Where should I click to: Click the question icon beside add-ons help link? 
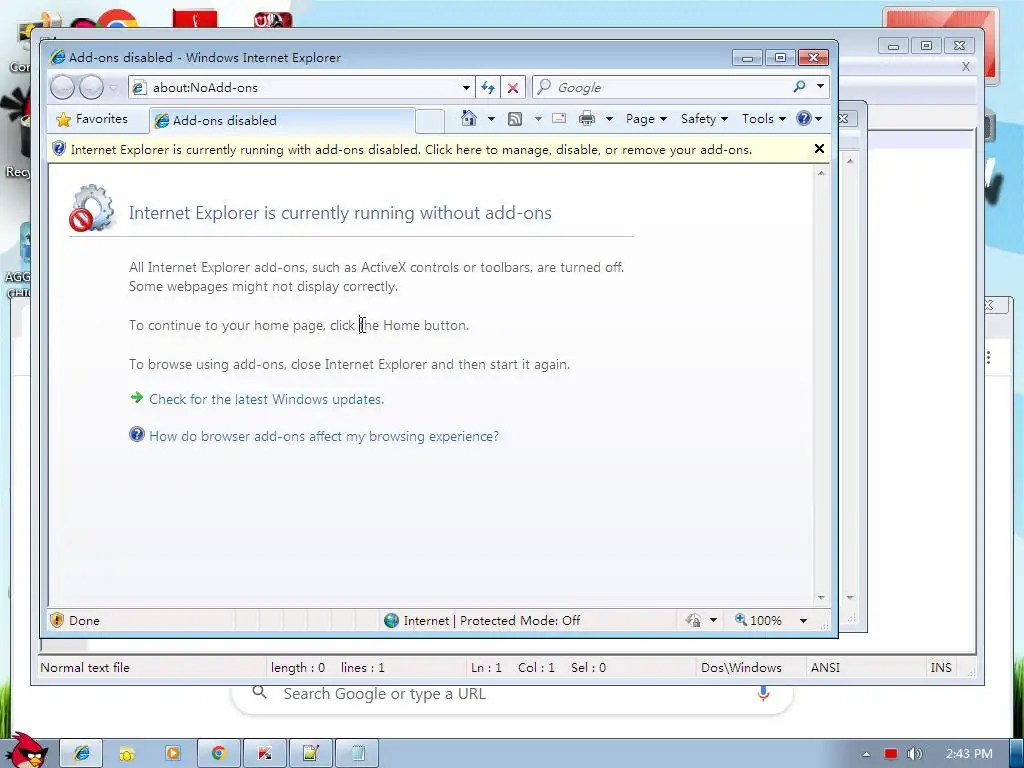point(136,434)
